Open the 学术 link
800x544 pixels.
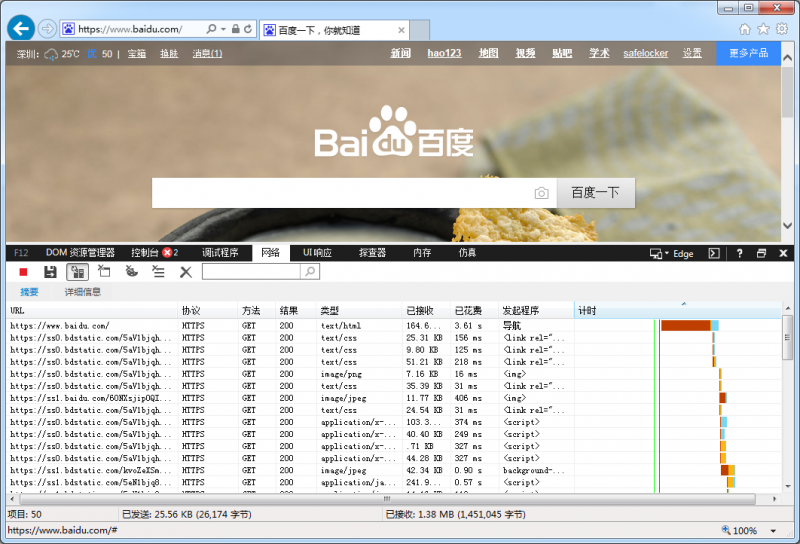(599, 53)
